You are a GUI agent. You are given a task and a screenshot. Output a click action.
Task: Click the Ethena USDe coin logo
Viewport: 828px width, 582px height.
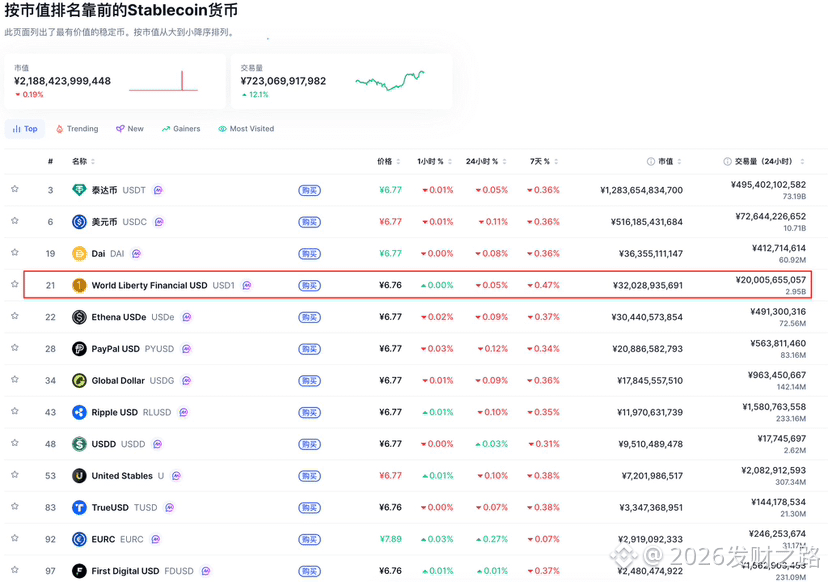[x=79, y=317]
